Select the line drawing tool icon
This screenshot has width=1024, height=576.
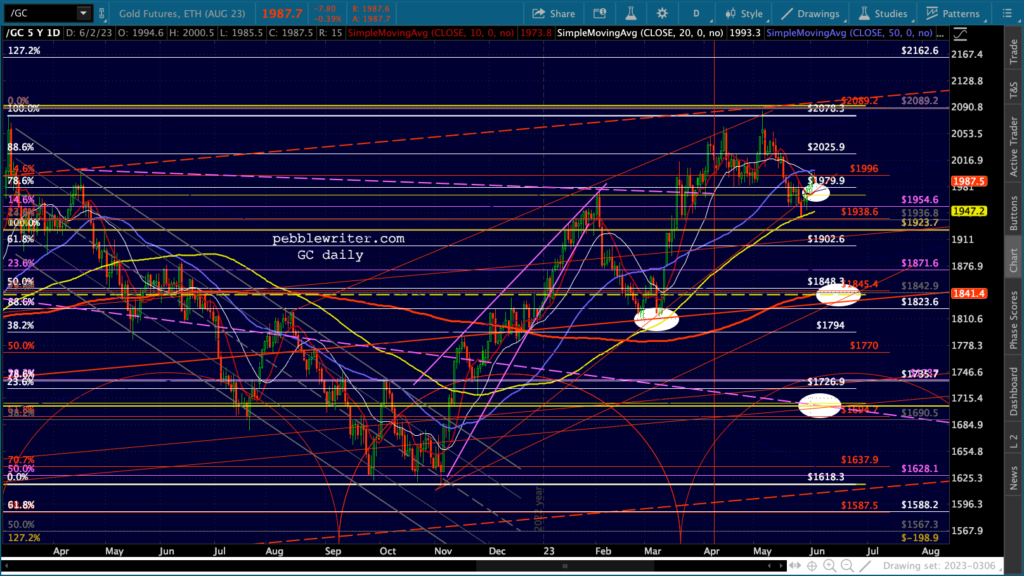click(x=865, y=566)
